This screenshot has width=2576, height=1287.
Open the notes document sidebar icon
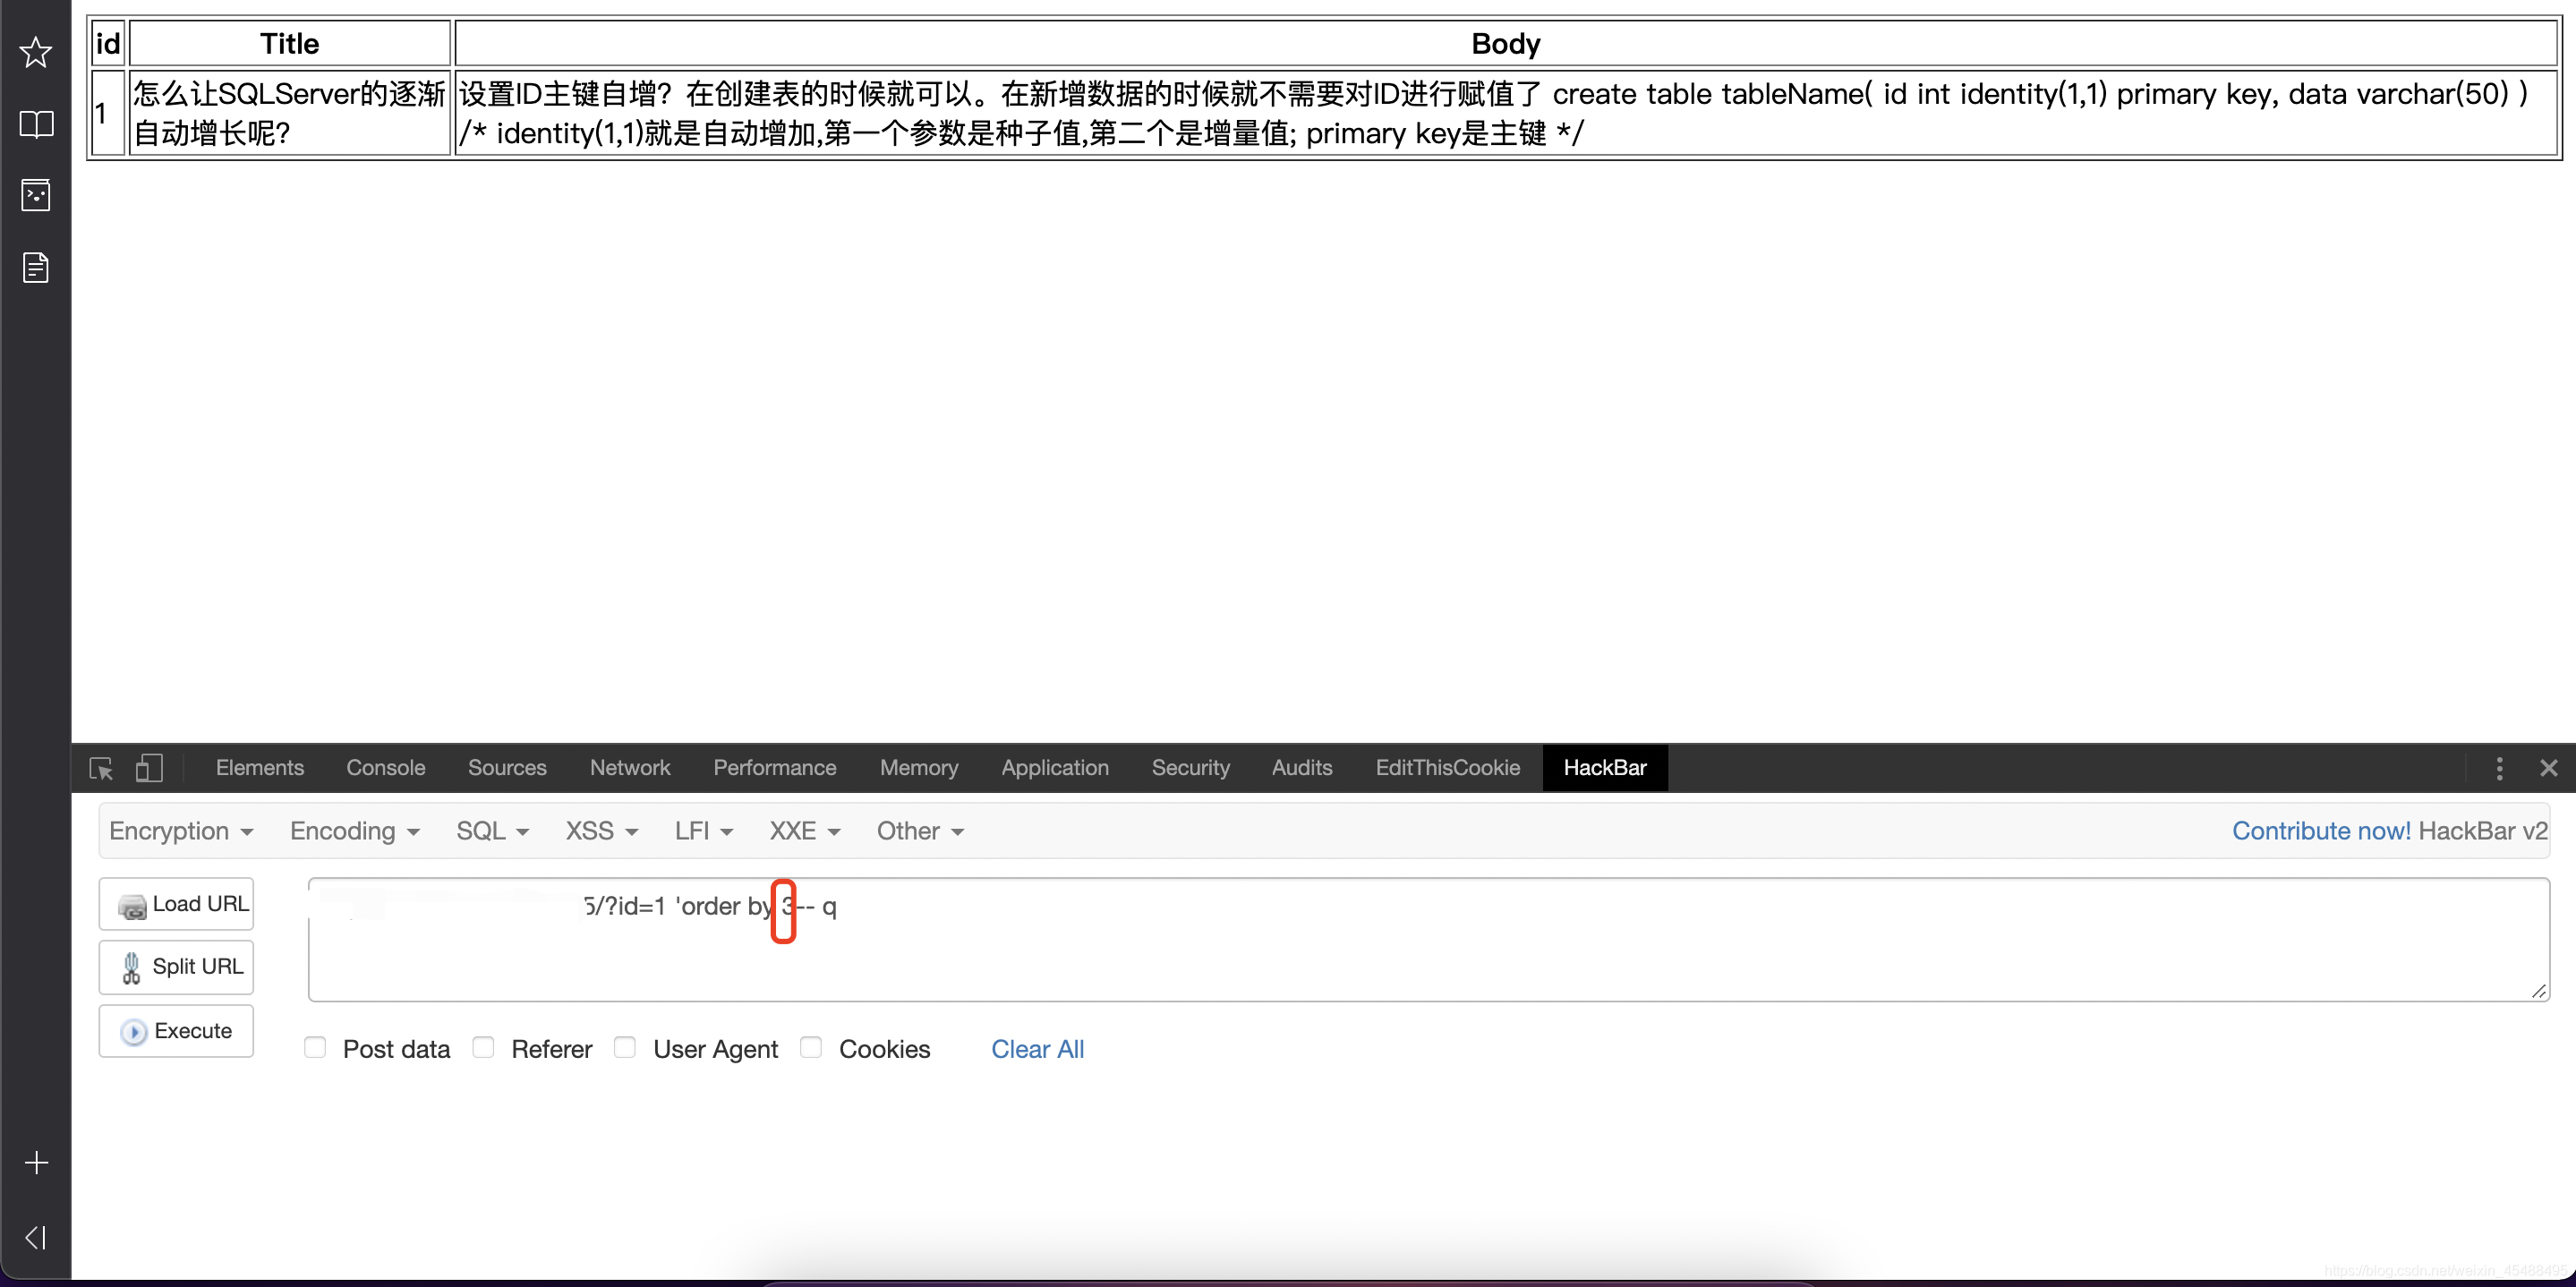(36, 267)
